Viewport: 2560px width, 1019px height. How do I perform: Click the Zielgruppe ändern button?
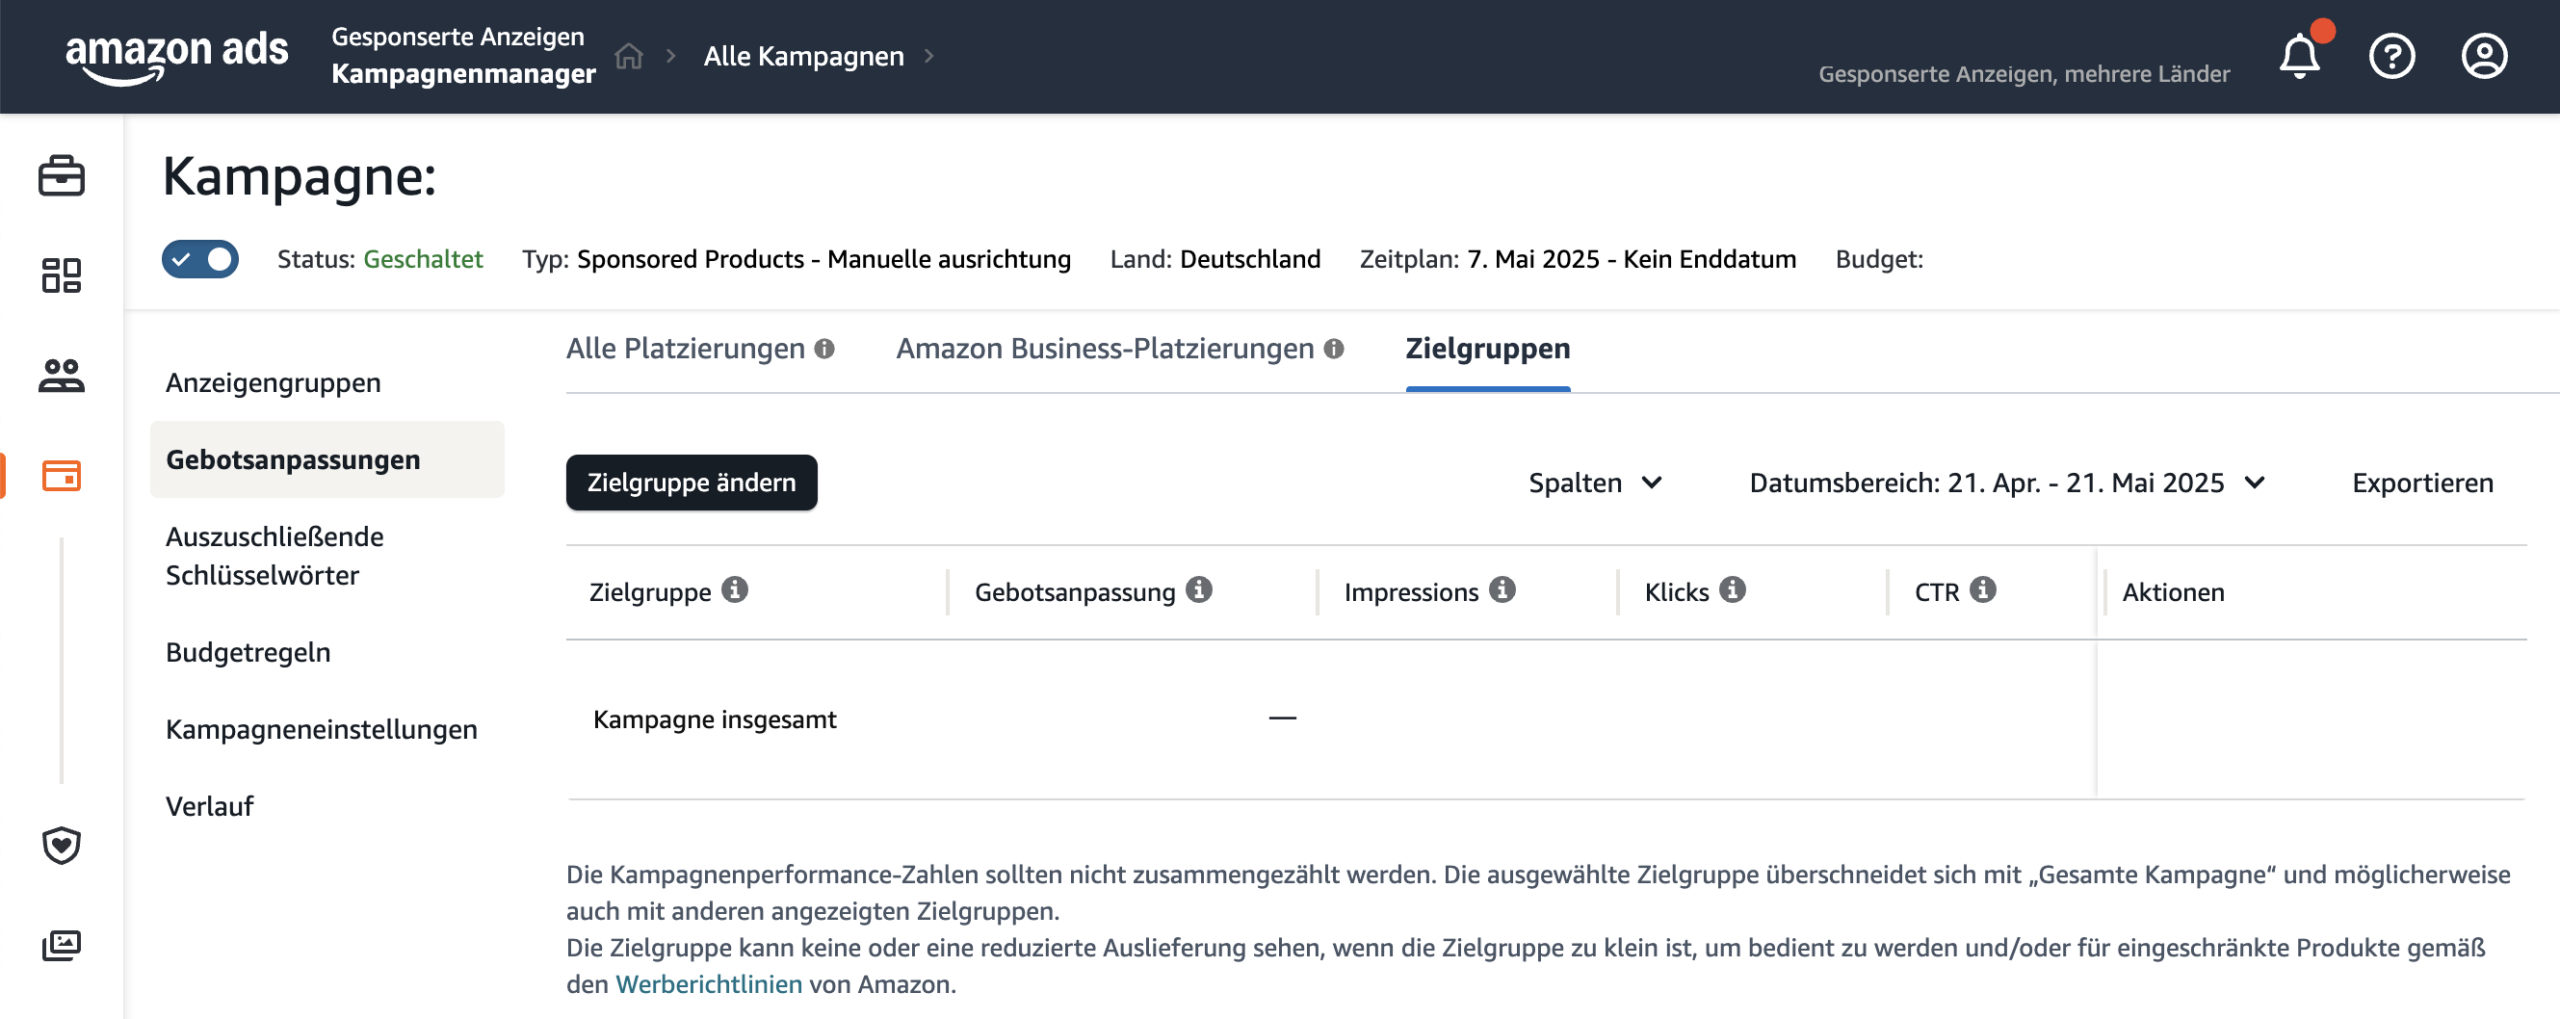pos(692,483)
